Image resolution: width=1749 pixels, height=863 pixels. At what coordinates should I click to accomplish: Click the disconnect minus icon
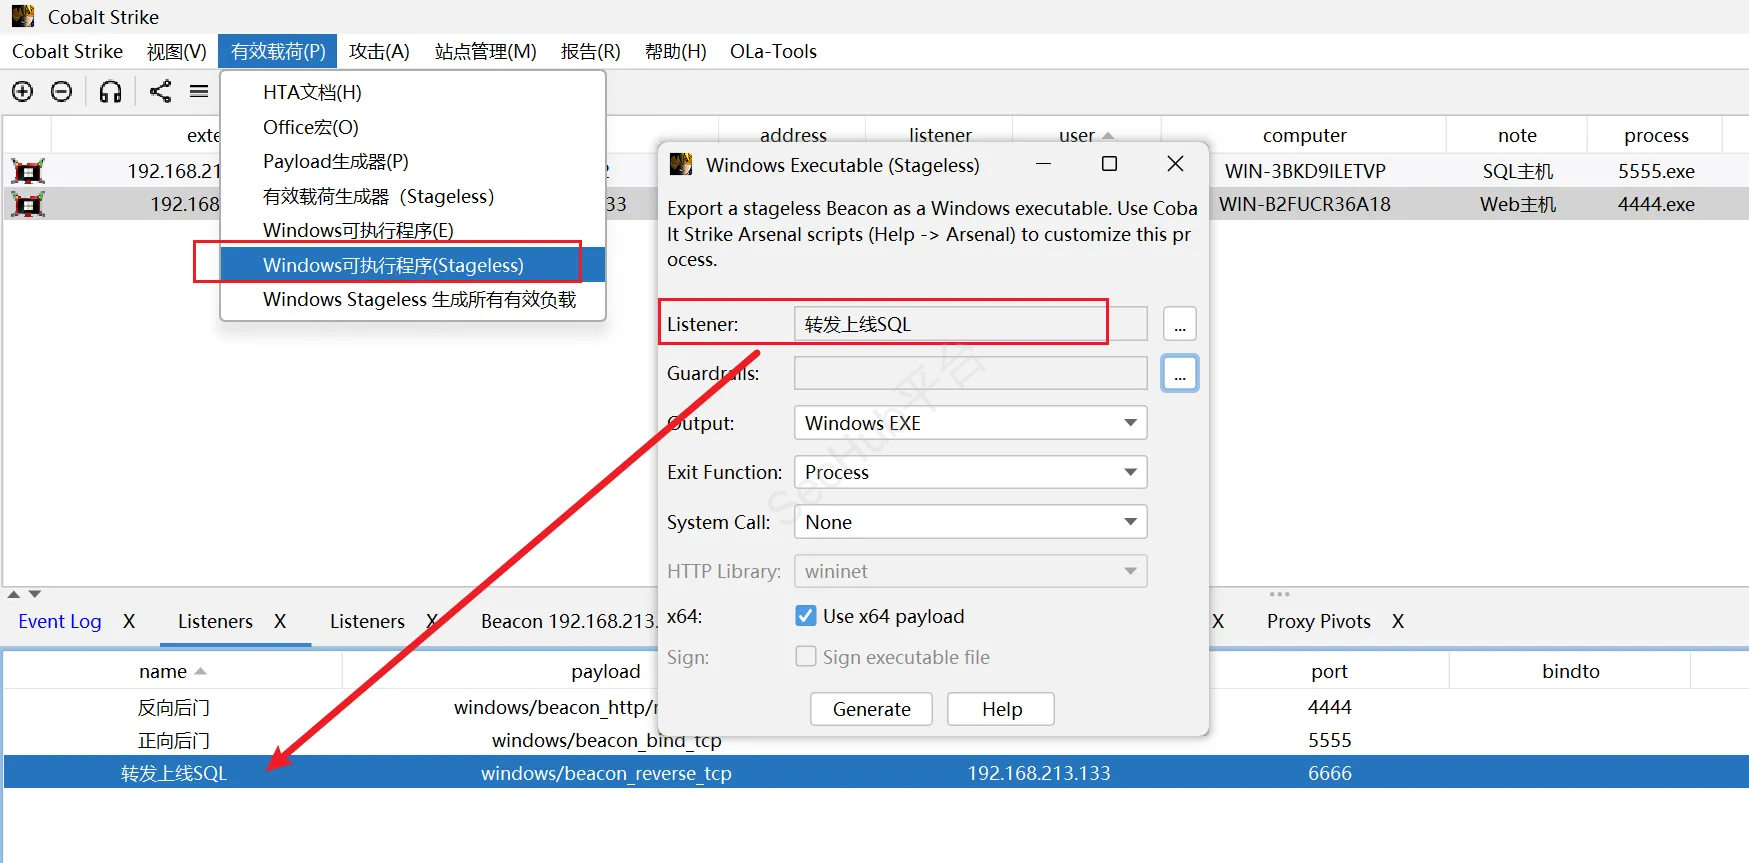pyautogui.click(x=61, y=92)
